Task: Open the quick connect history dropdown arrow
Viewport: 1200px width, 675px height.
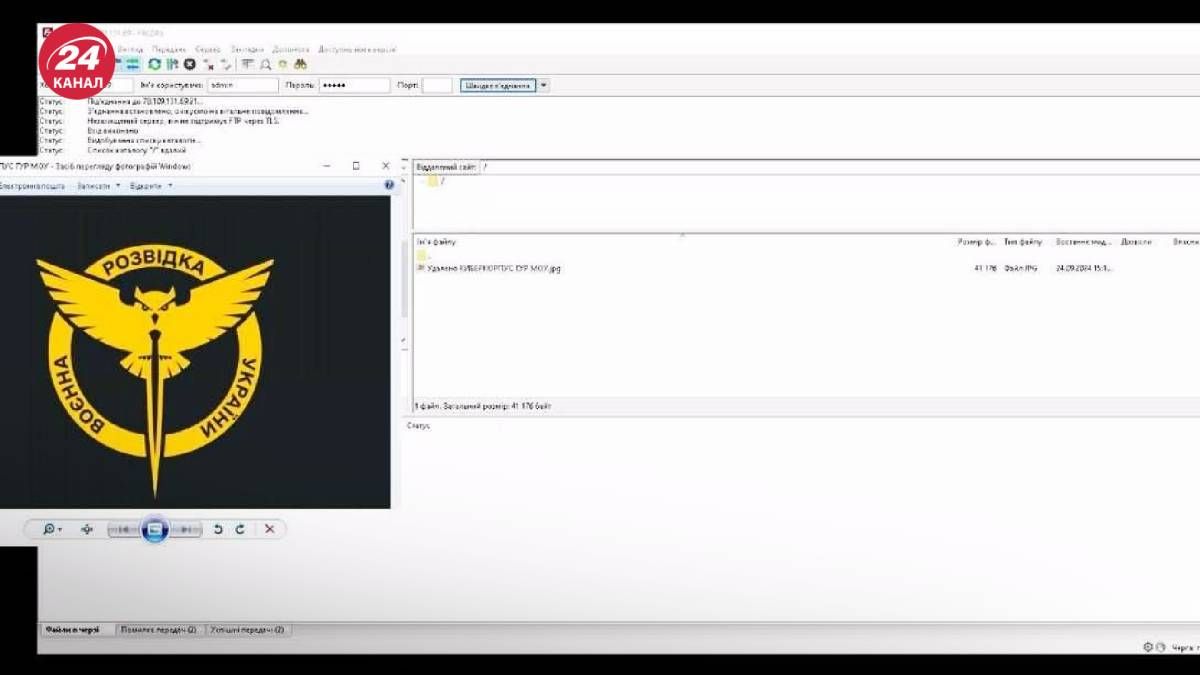Action: 544,86
